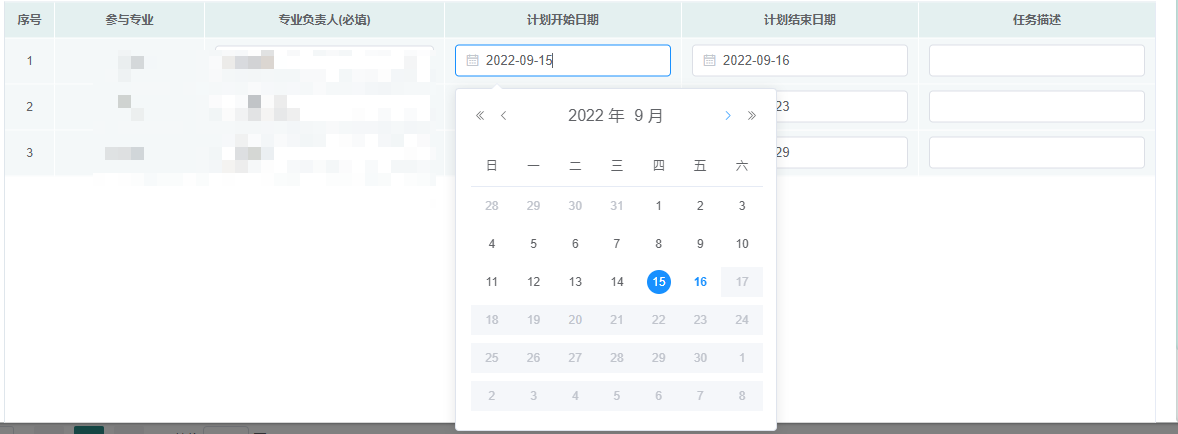Choose September 1 in the calendar
The image size is (1178, 434).
(x=658, y=206)
